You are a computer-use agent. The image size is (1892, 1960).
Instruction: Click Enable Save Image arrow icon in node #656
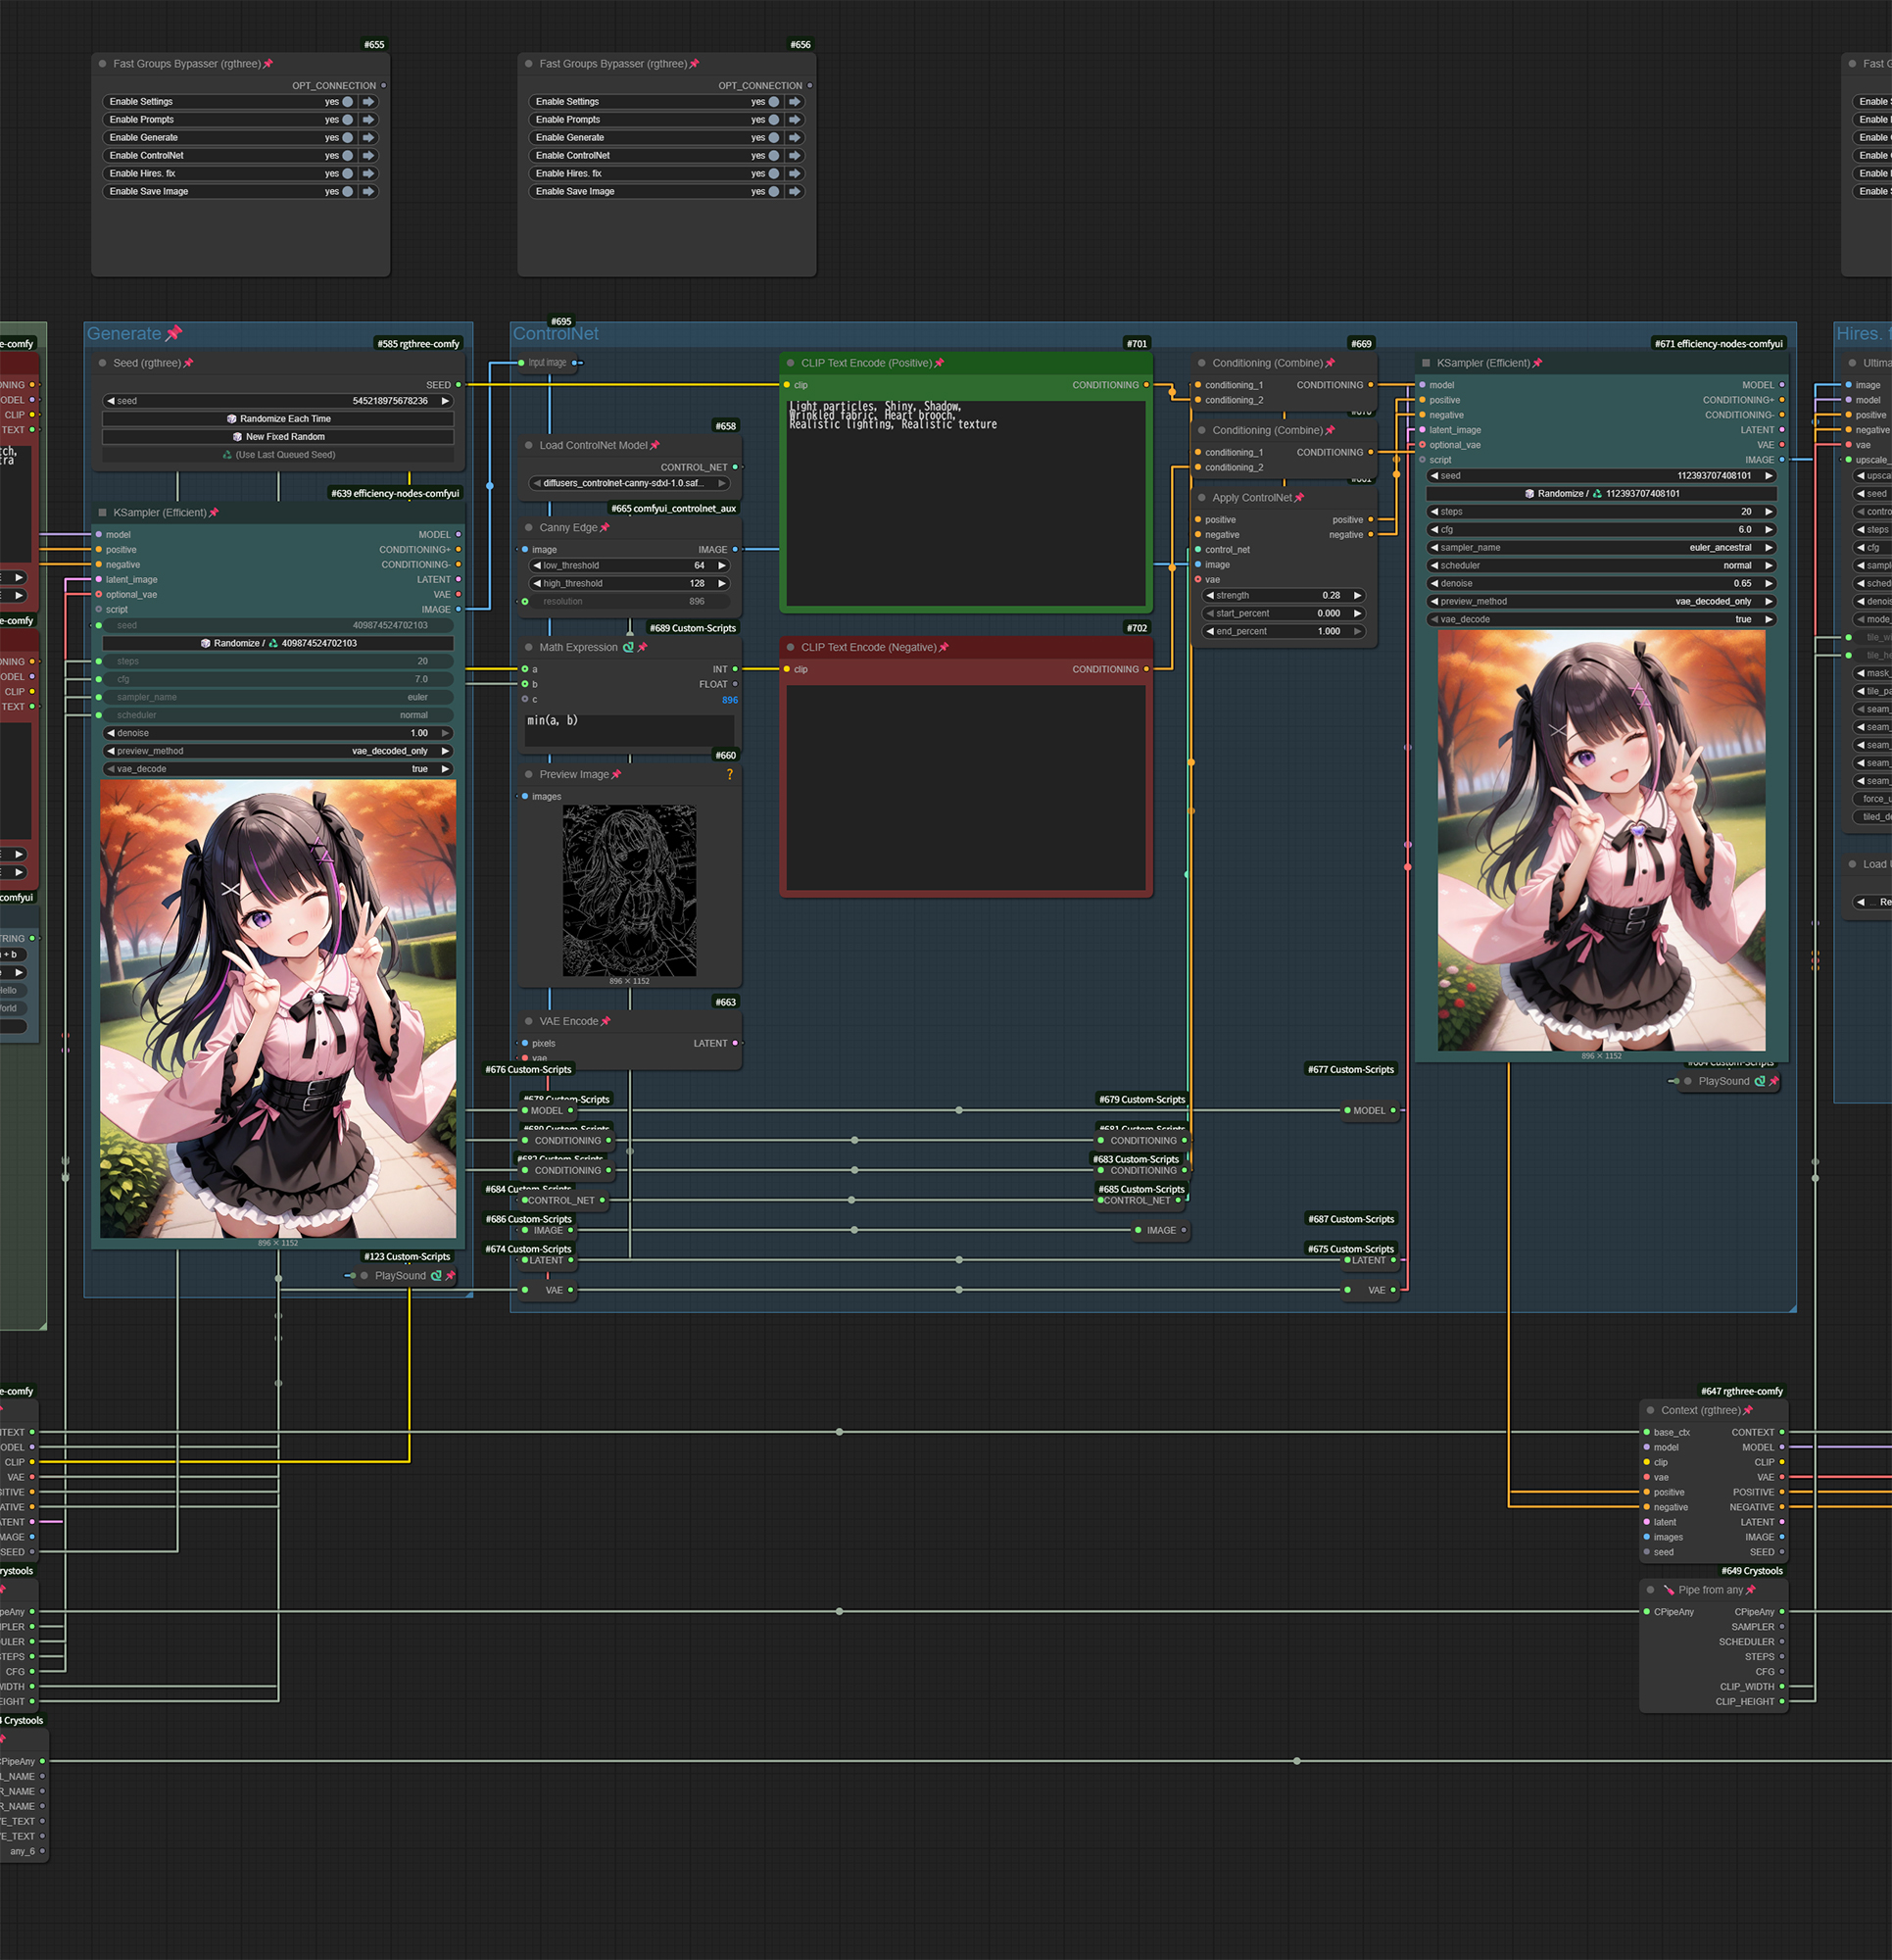pos(794,192)
